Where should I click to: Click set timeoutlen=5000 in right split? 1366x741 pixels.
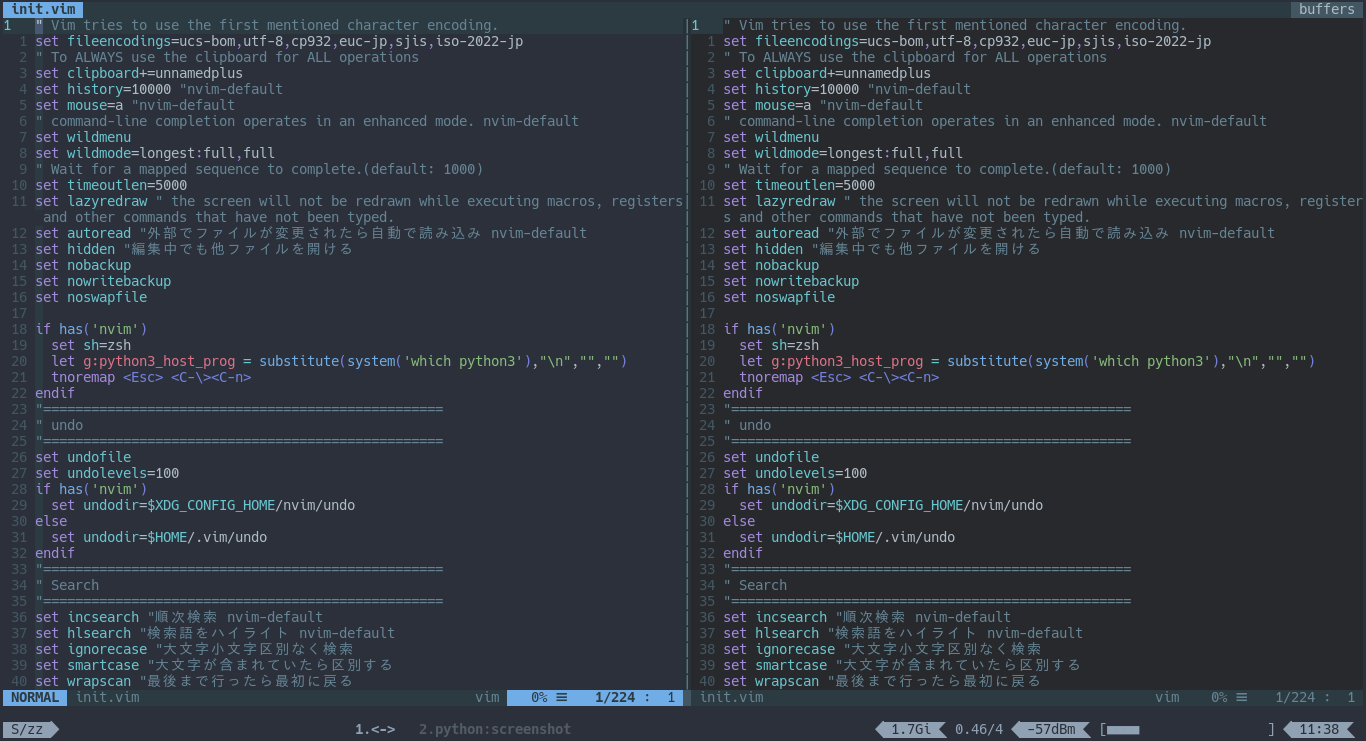[799, 185]
